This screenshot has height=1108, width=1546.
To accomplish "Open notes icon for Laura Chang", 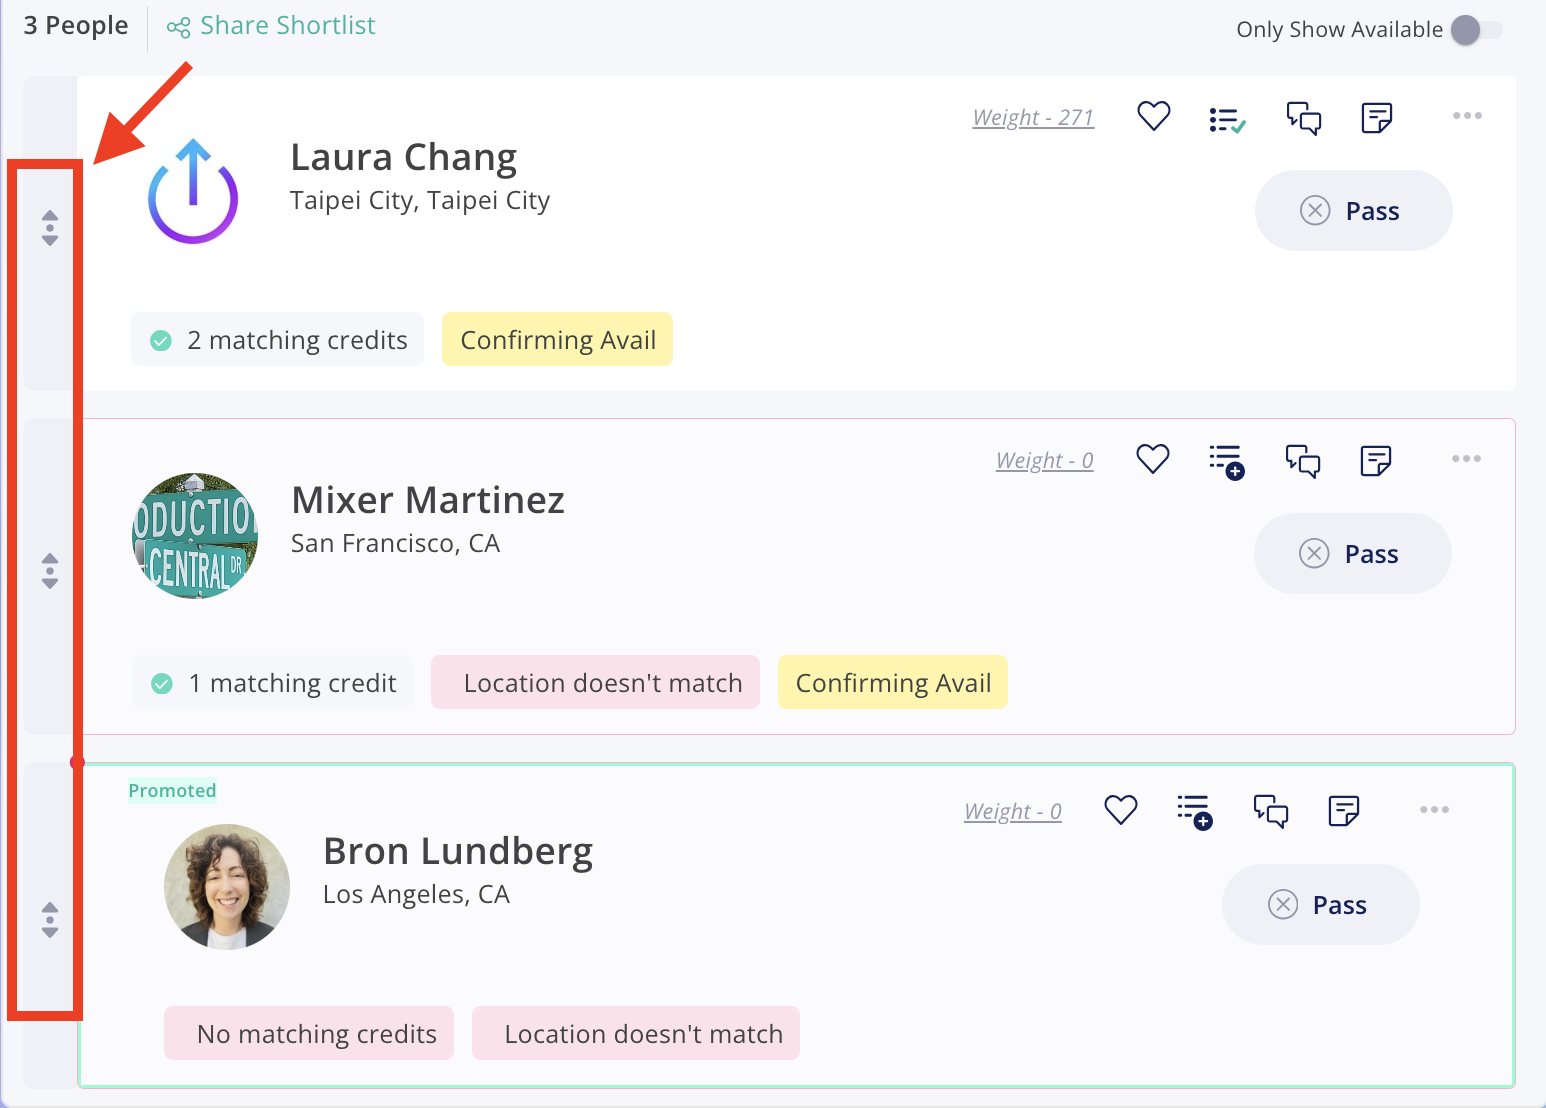I will tap(1377, 118).
